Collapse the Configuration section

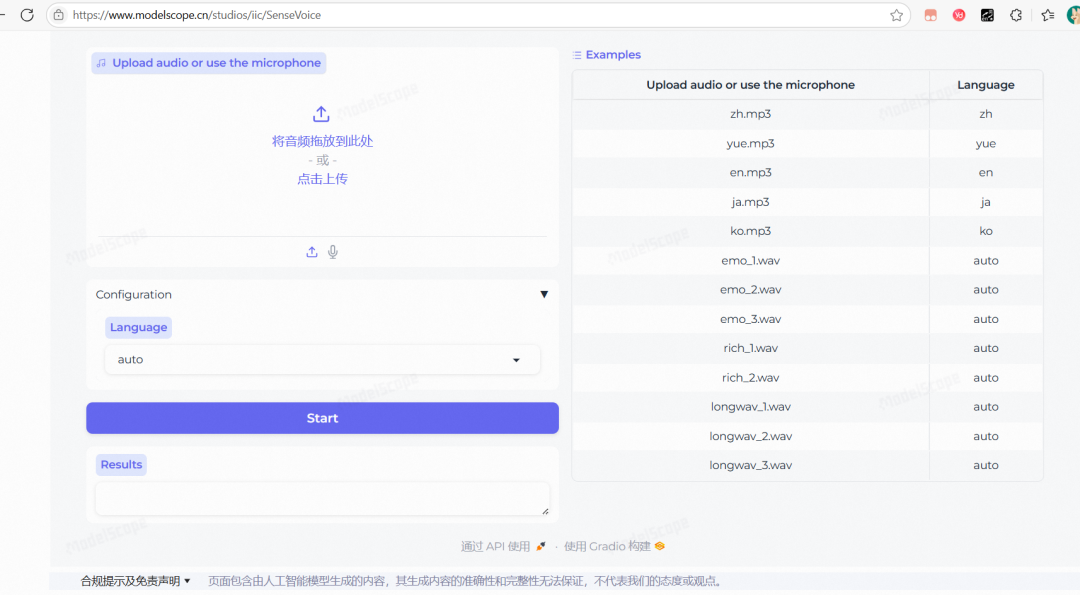click(x=544, y=294)
